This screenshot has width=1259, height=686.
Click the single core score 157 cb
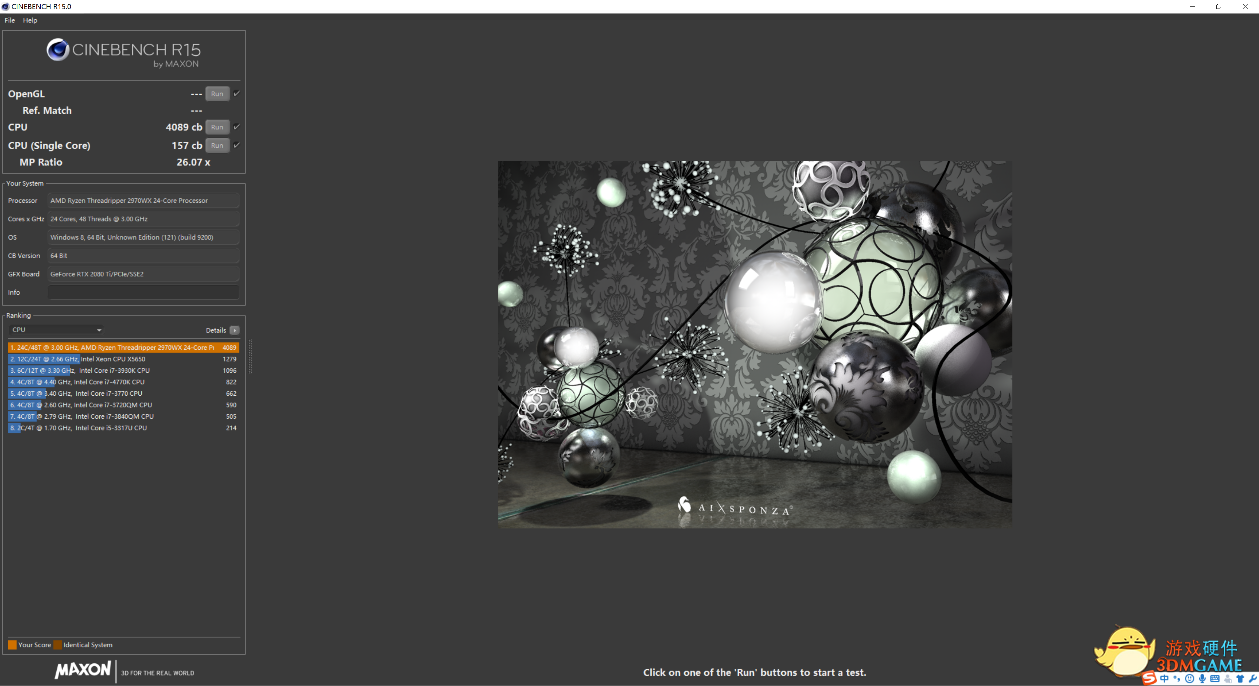[187, 145]
